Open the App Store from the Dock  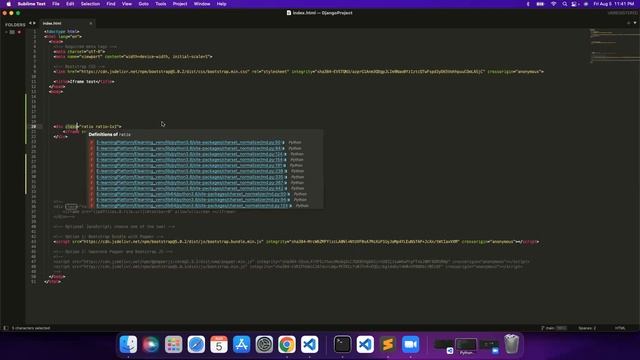tap(241, 344)
